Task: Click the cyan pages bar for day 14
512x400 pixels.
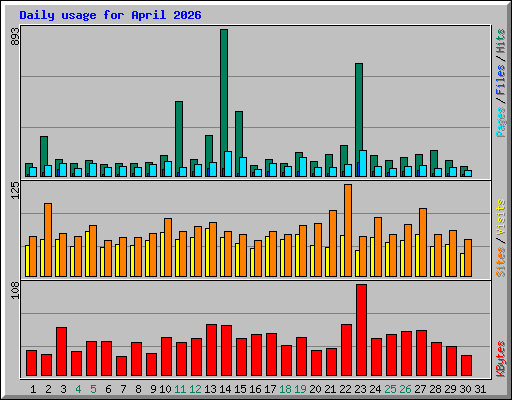Action: 228,164
